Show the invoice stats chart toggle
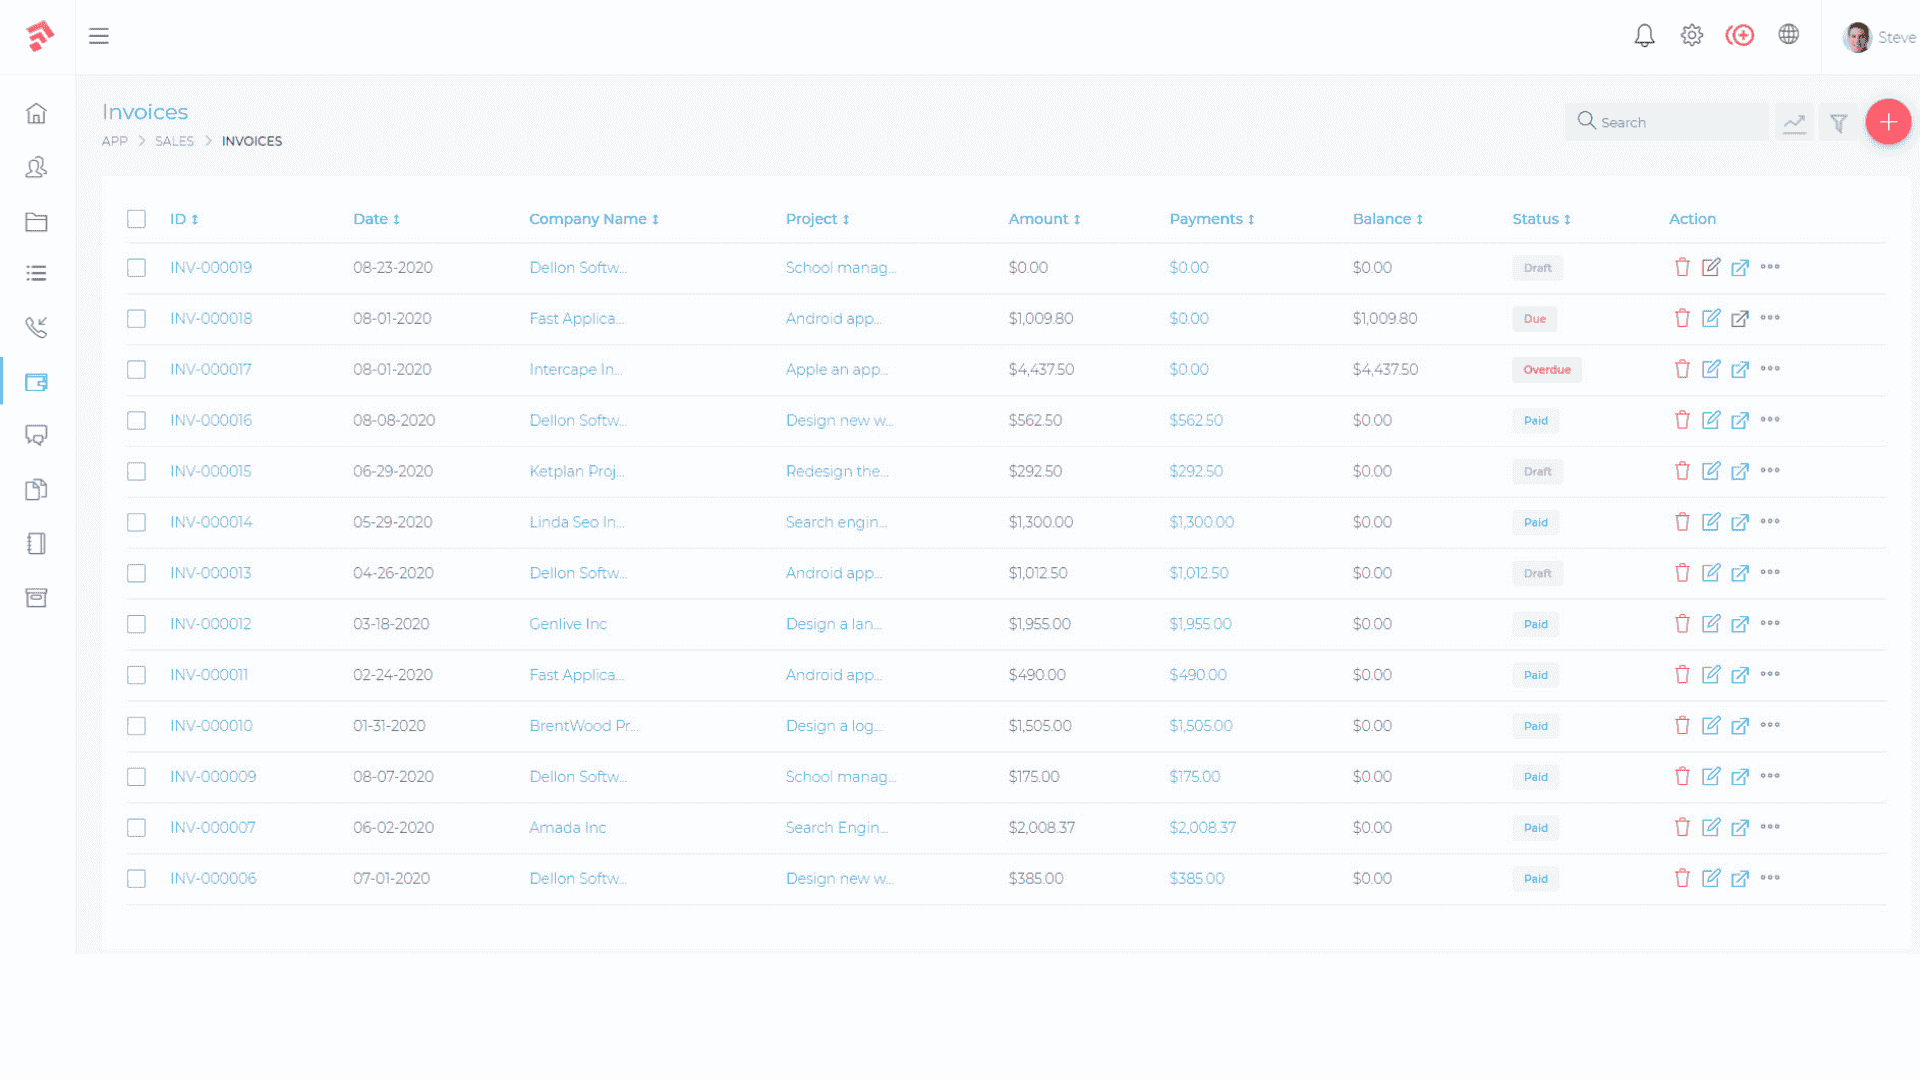Image resolution: width=1920 pixels, height=1080 pixels. [x=1794, y=123]
